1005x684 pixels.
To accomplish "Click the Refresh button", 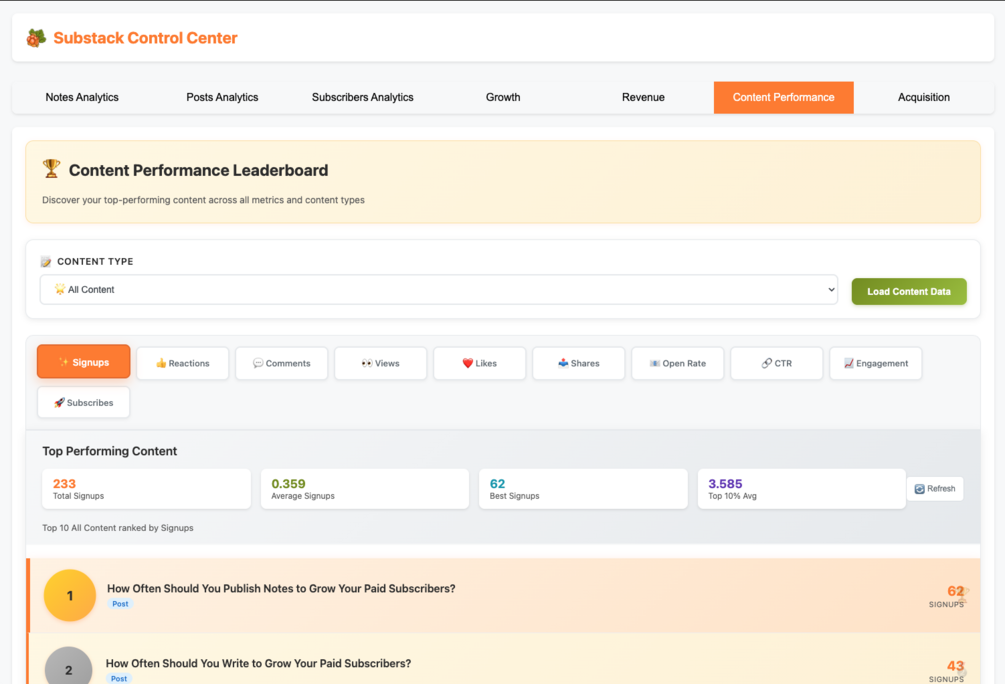I will tap(934, 488).
